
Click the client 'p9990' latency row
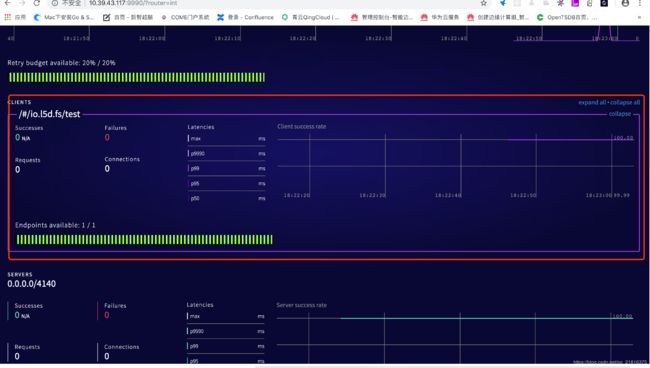pyautogui.click(x=226, y=154)
